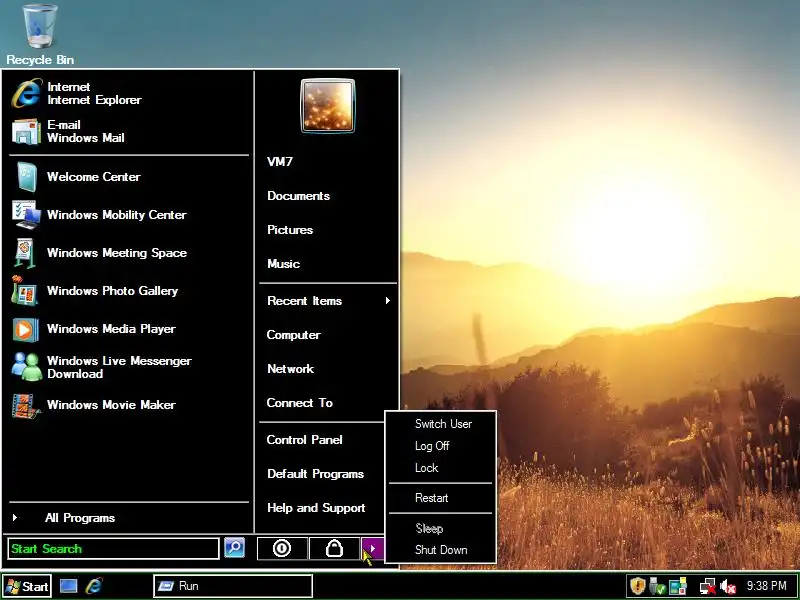Click Connect To in the Start menu
The image size is (800, 600).
299,403
